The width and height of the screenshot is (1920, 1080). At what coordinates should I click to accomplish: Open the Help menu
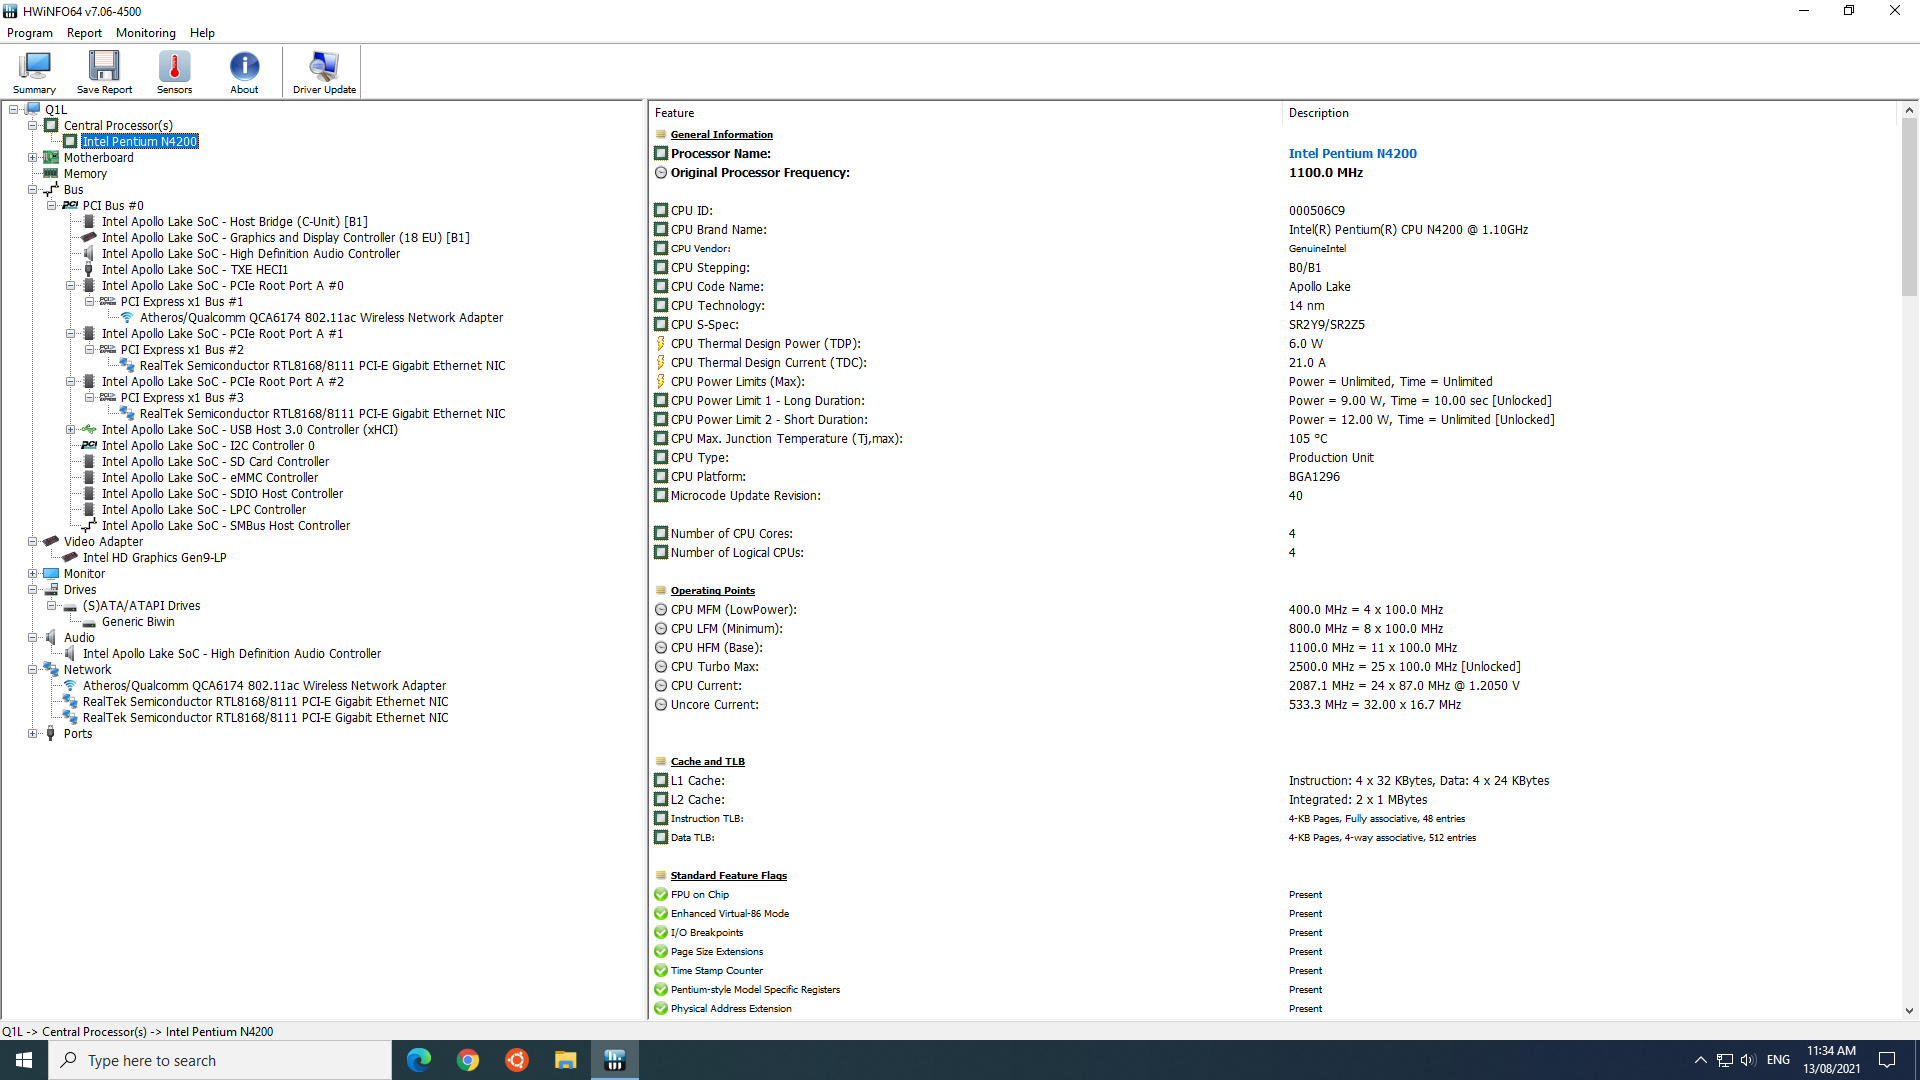202,33
